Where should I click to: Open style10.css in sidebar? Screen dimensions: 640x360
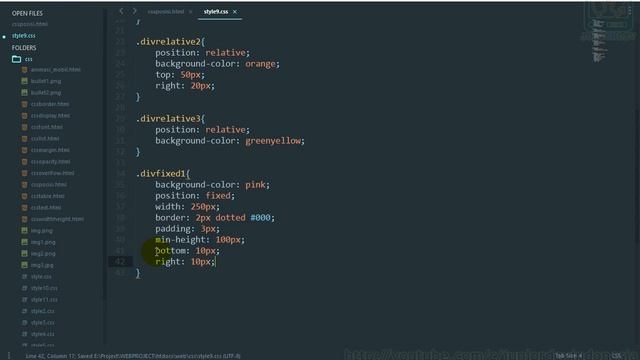tap(44, 288)
